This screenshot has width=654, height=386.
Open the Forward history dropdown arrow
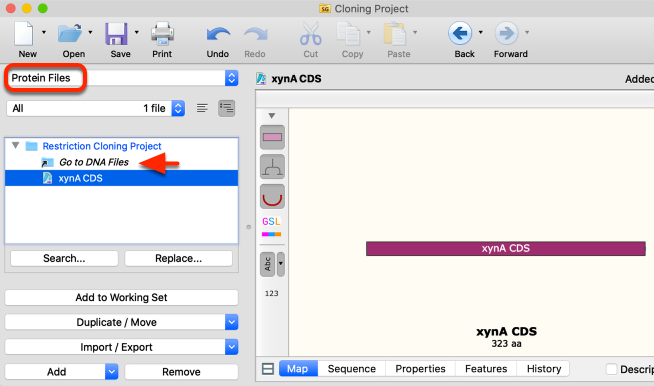tap(527, 32)
